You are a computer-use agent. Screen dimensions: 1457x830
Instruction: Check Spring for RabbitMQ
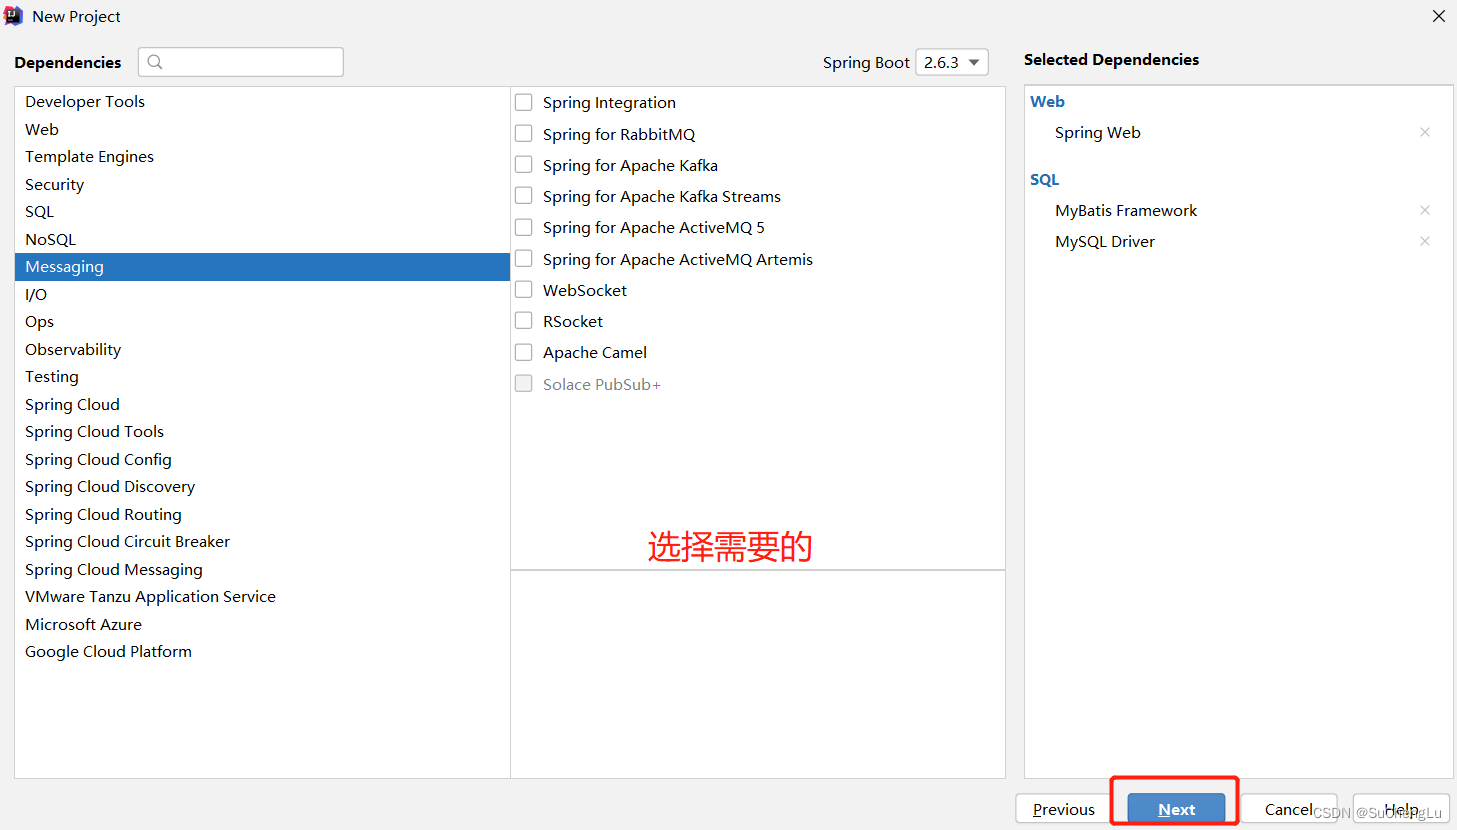pyautogui.click(x=523, y=133)
